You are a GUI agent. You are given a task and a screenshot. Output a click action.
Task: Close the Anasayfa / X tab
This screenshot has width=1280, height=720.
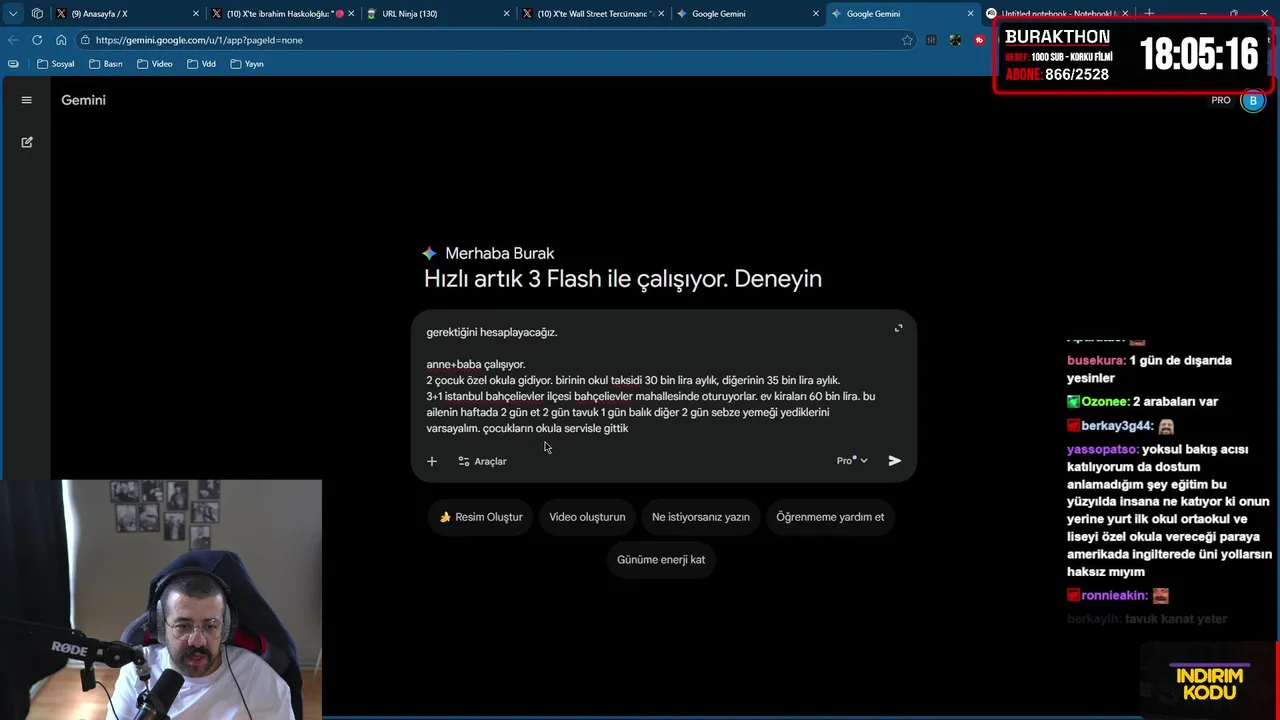pyautogui.click(x=196, y=14)
